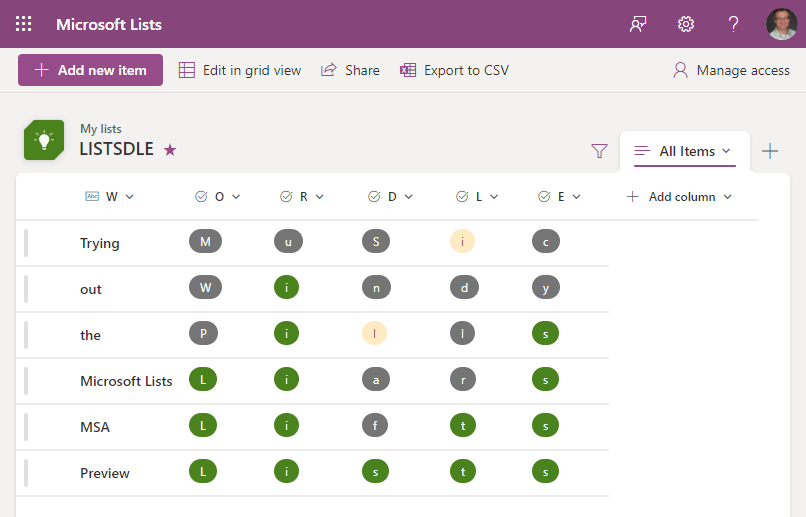The height and width of the screenshot is (517, 806).
Task: Click green i pill in 'out' row
Action: (x=286, y=287)
